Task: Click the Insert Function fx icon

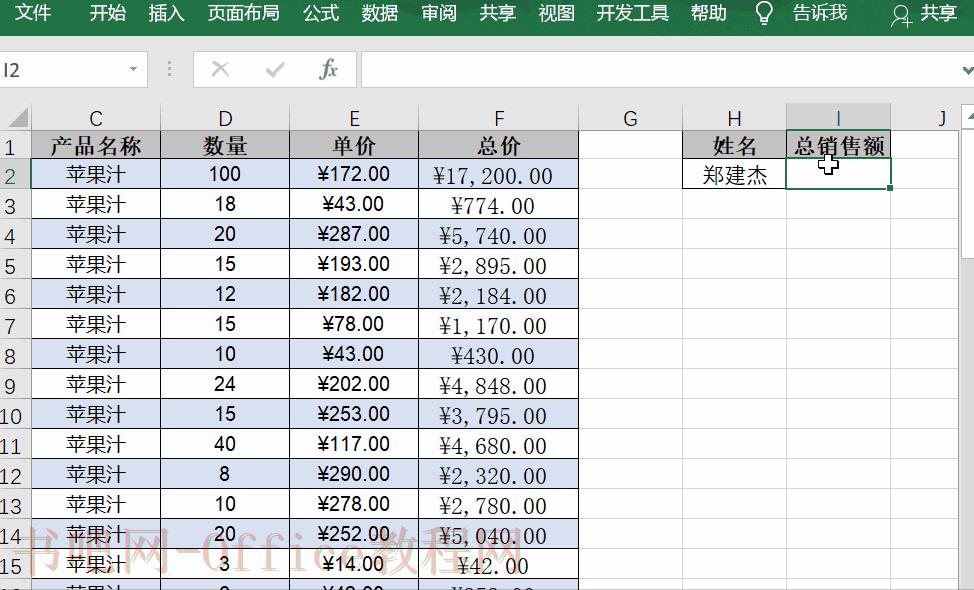Action: (x=329, y=69)
